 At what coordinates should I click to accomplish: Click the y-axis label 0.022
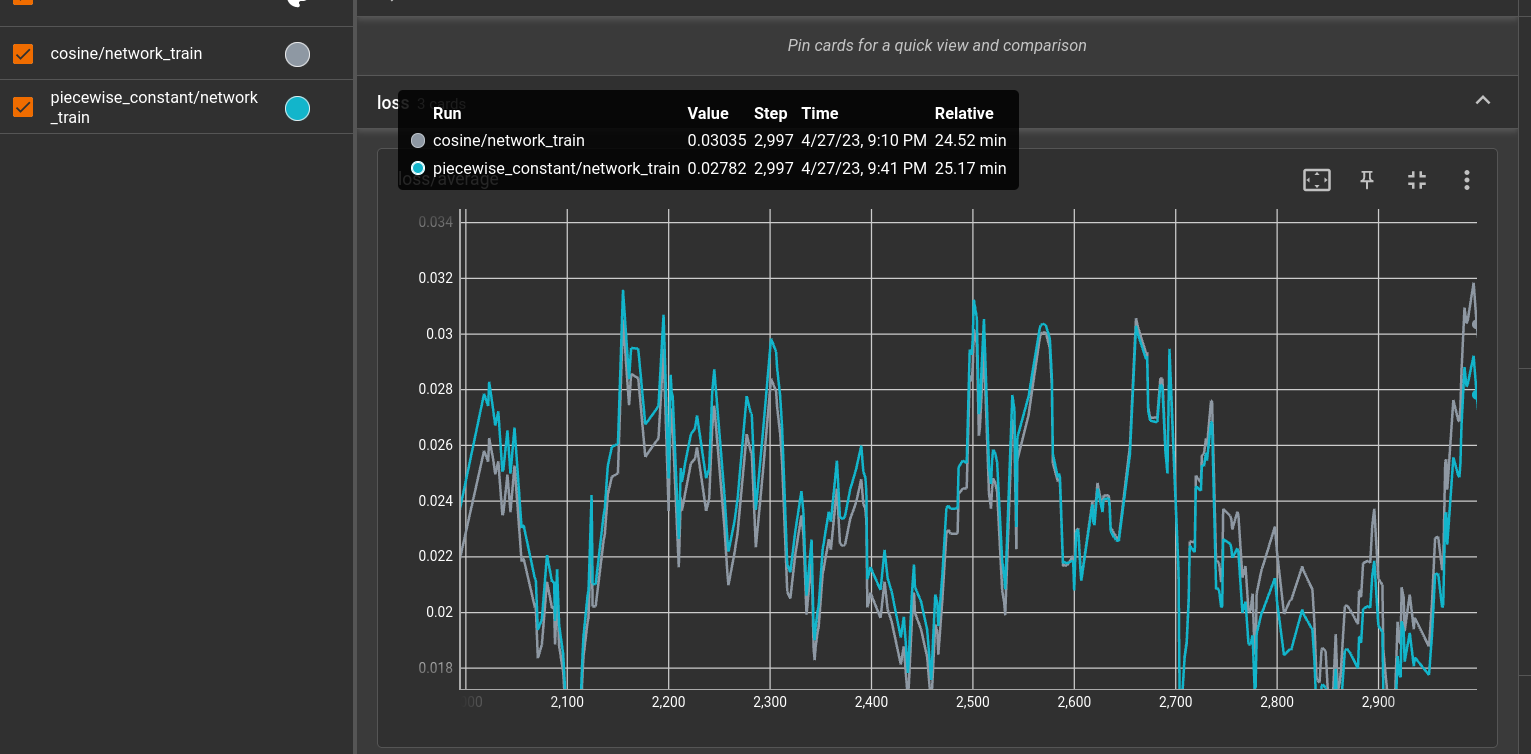(x=435, y=556)
